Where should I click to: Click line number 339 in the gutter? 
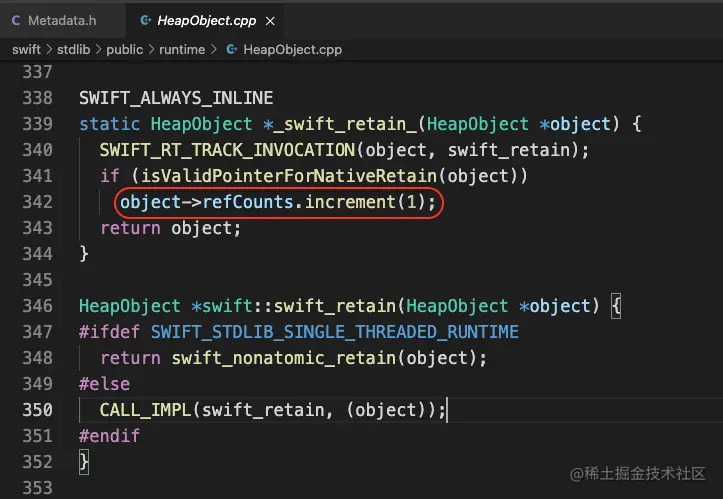pyautogui.click(x=38, y=124)
